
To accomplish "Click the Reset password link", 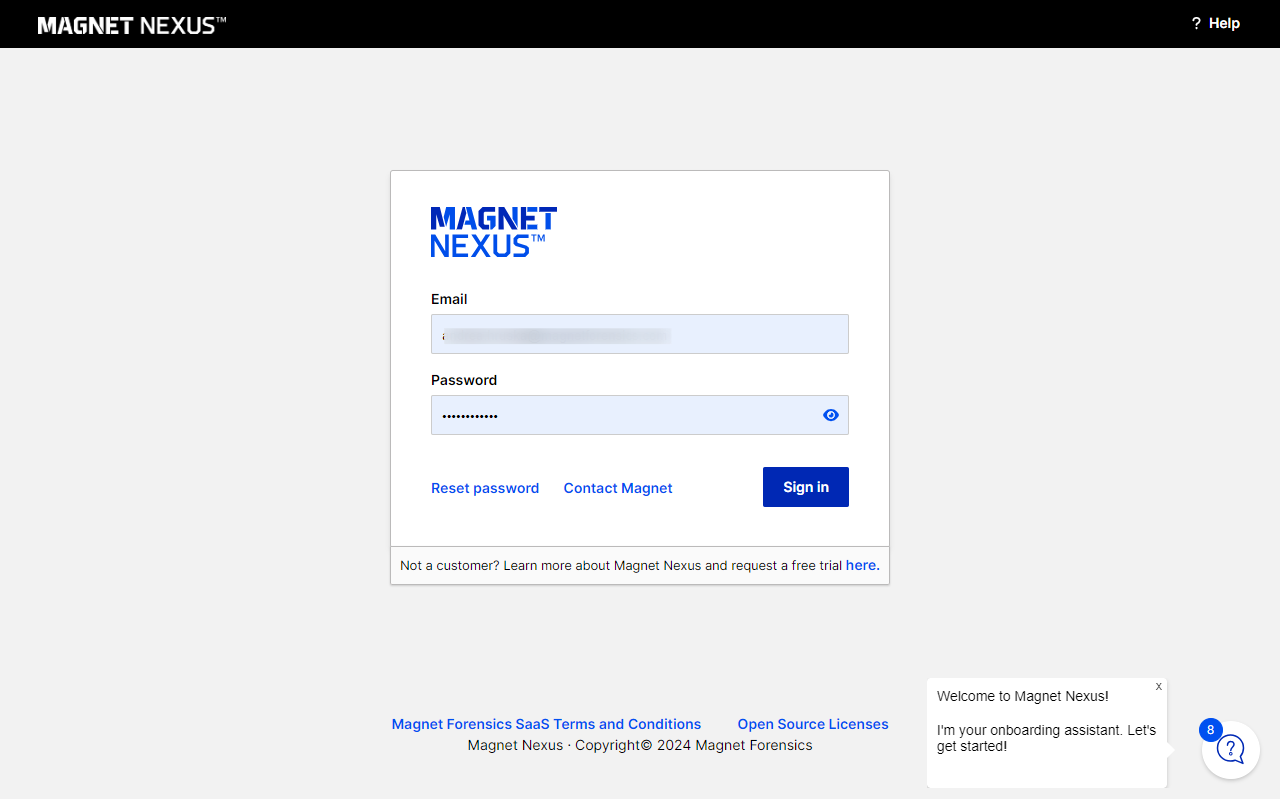I will (485, 488).
